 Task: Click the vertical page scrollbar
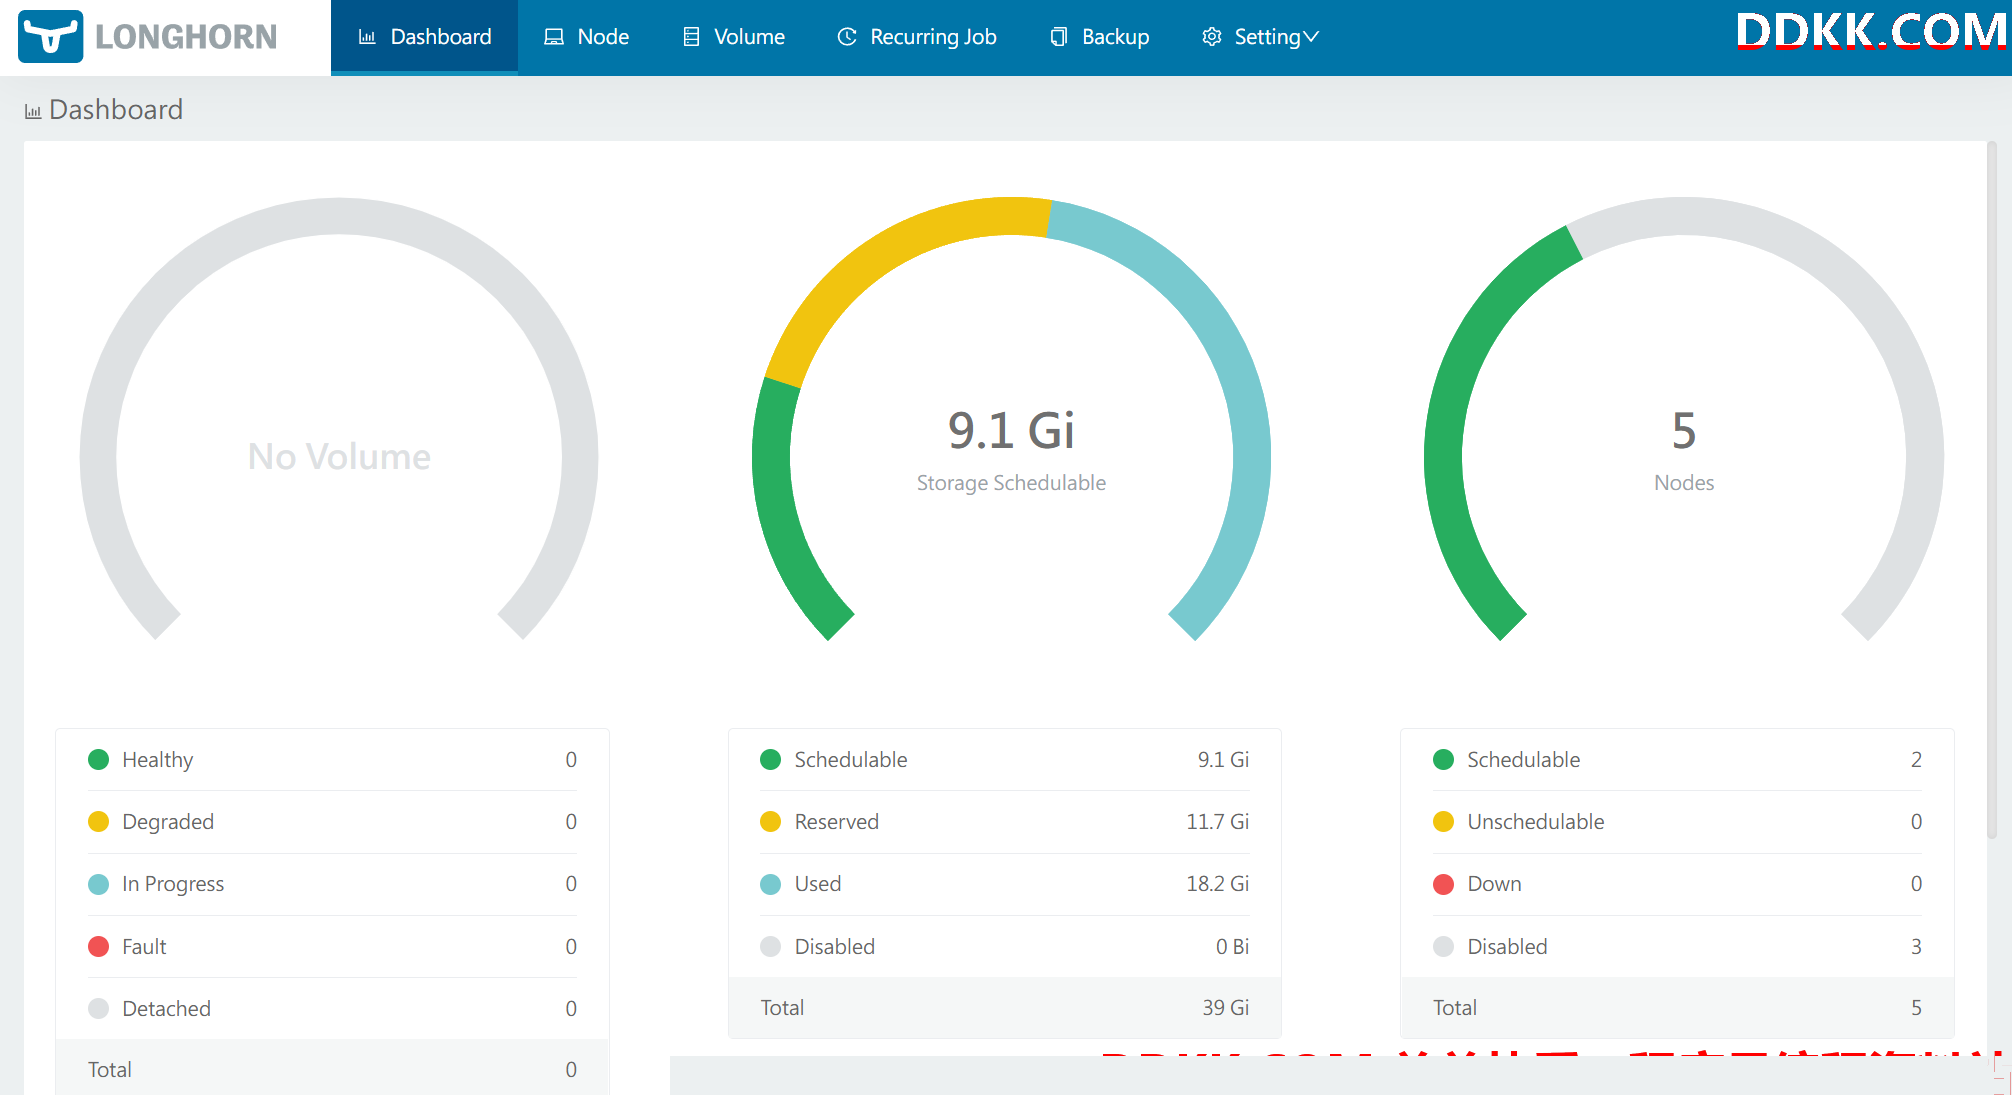click(x=1991, y=490)
